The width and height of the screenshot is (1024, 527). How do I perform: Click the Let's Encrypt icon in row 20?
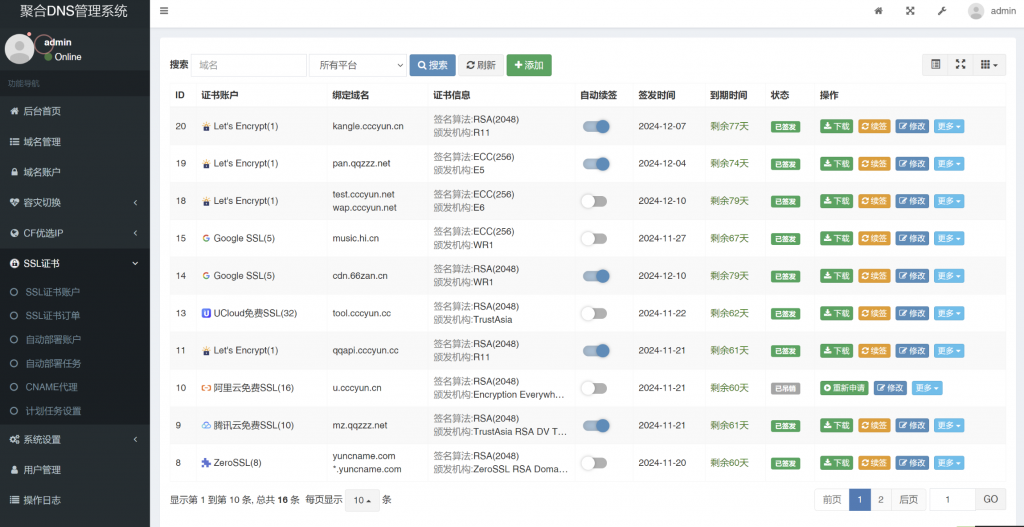click(x=206, y=126)
